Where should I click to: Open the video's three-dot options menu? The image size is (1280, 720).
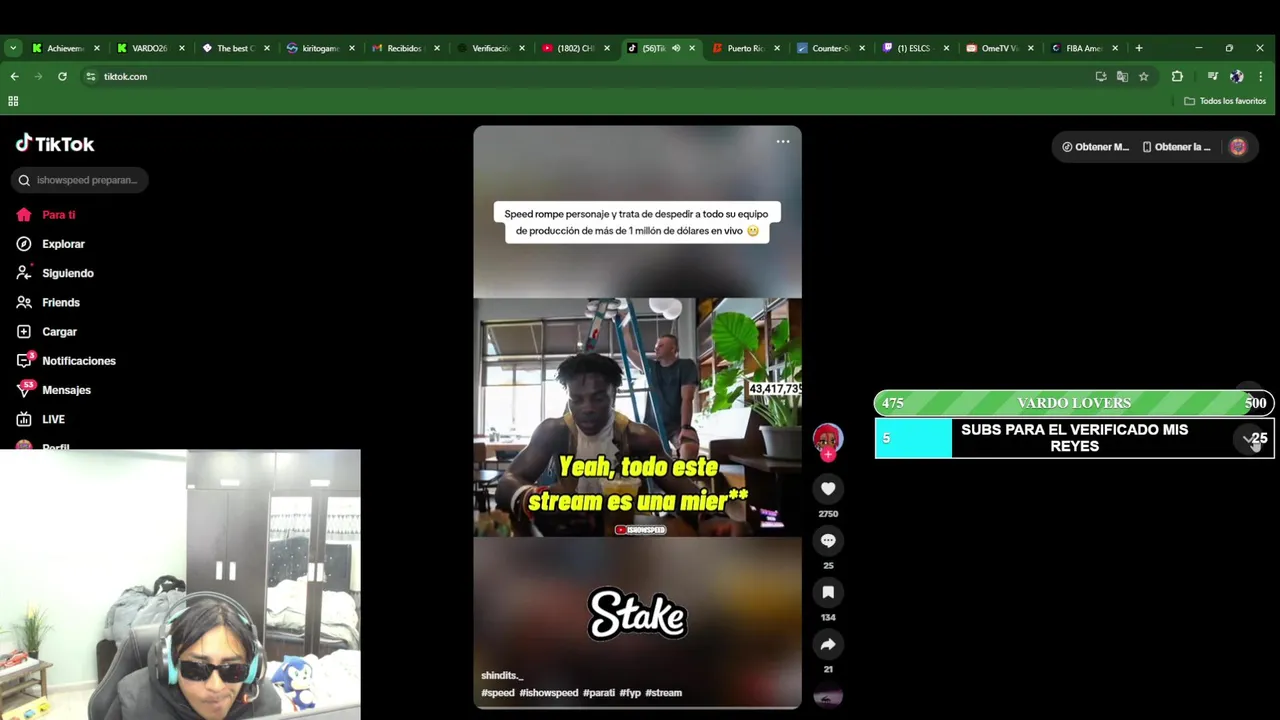coord(783,142)
